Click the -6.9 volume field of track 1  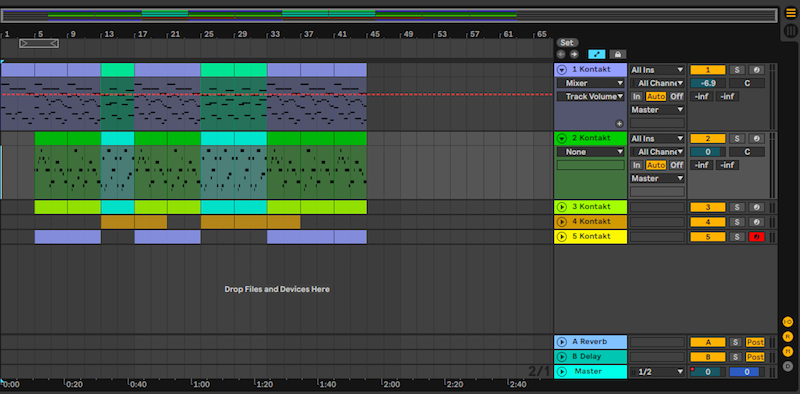(708, 83)
